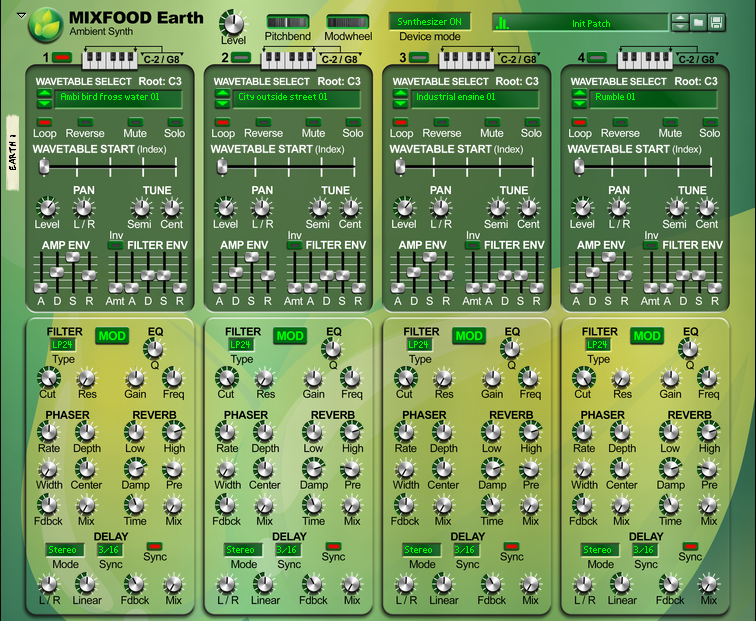Click layer 4 reverb Time knob
The width and height of the screenshot is (756, 621).
point(670,505)
